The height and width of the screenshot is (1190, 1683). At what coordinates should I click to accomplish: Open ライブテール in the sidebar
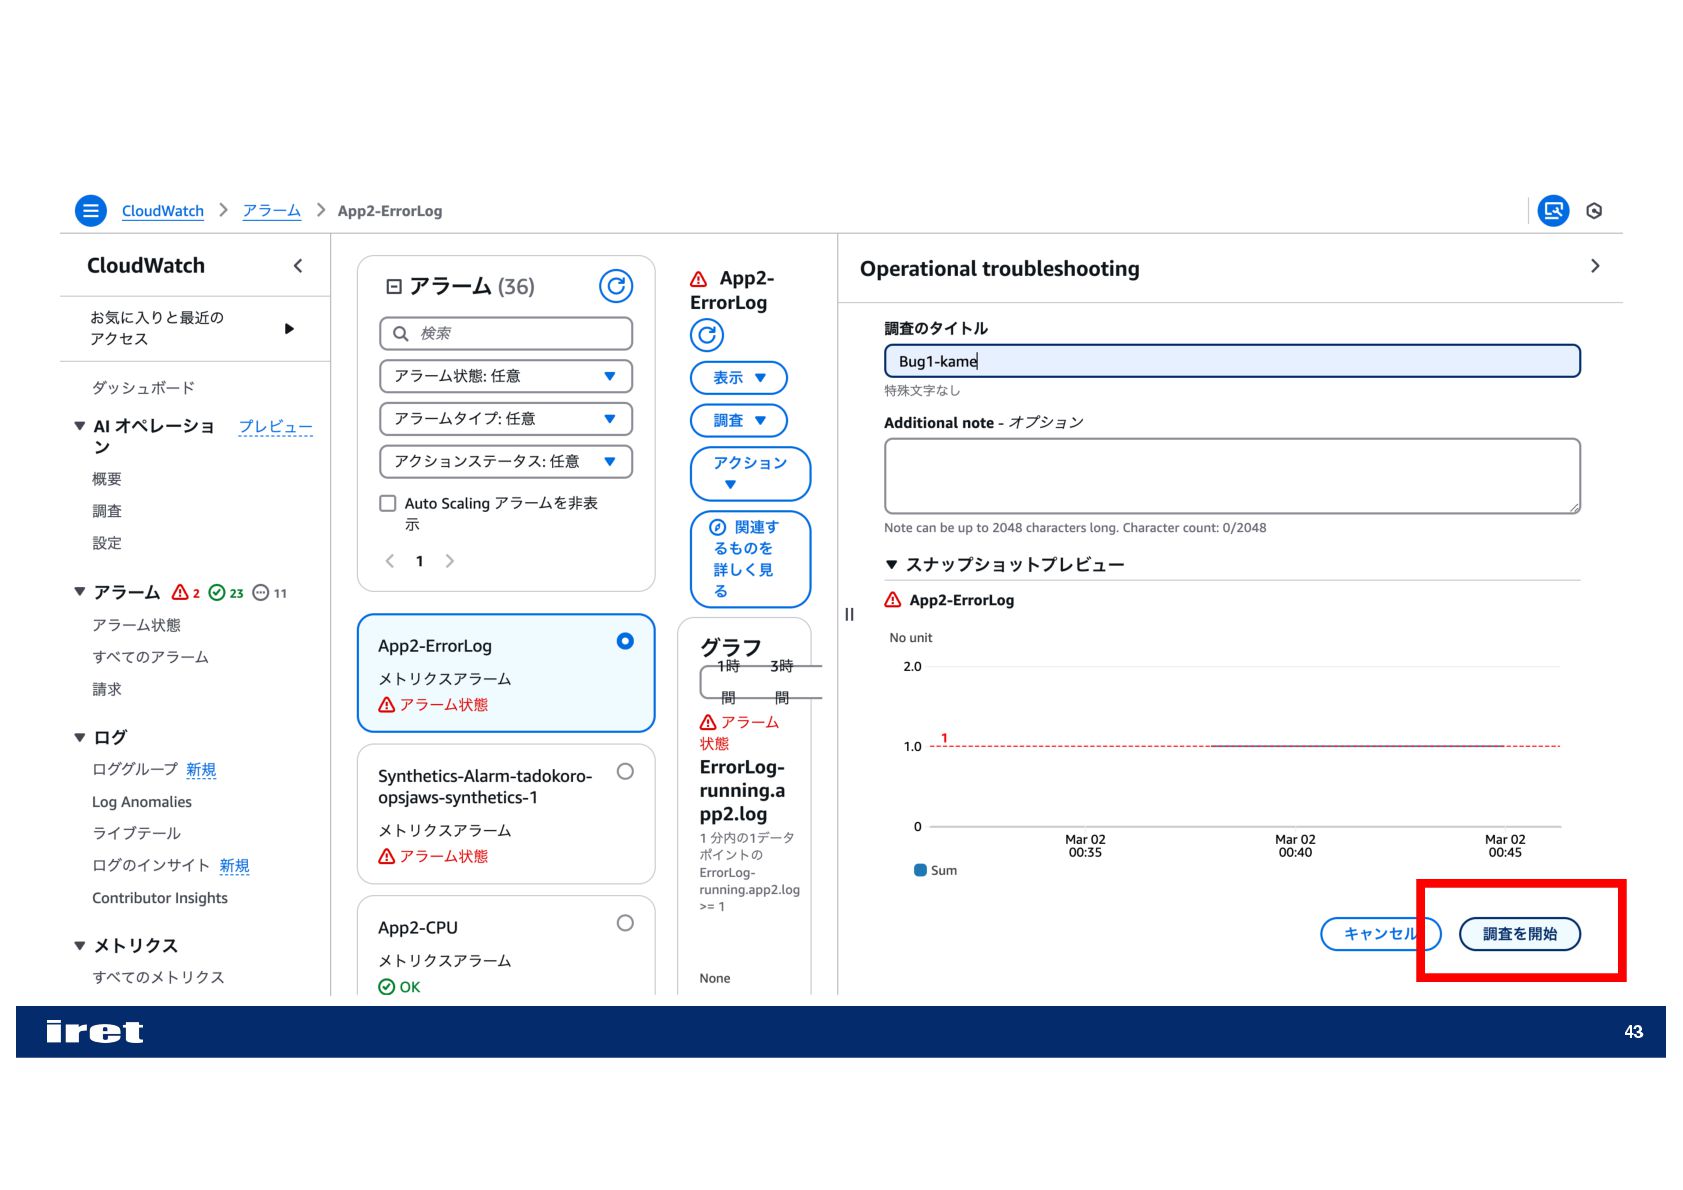pyautogui.click(x=136, y=833)
